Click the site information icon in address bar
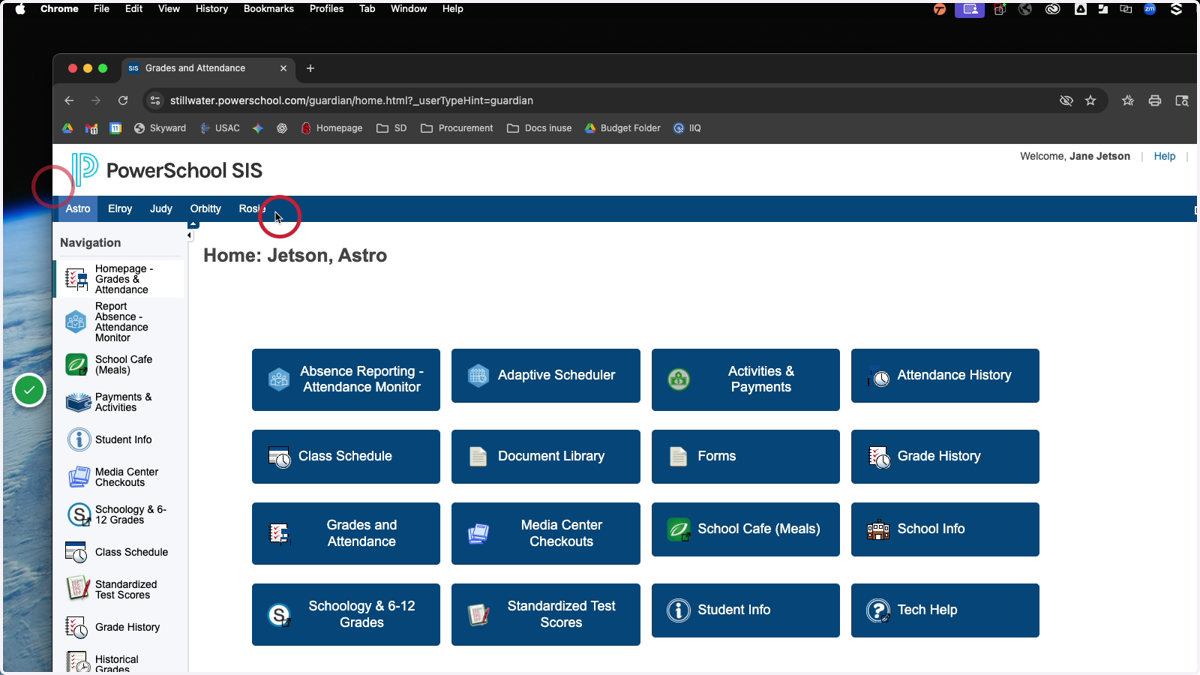The image size is (1200, 675). tap(154, 100)
